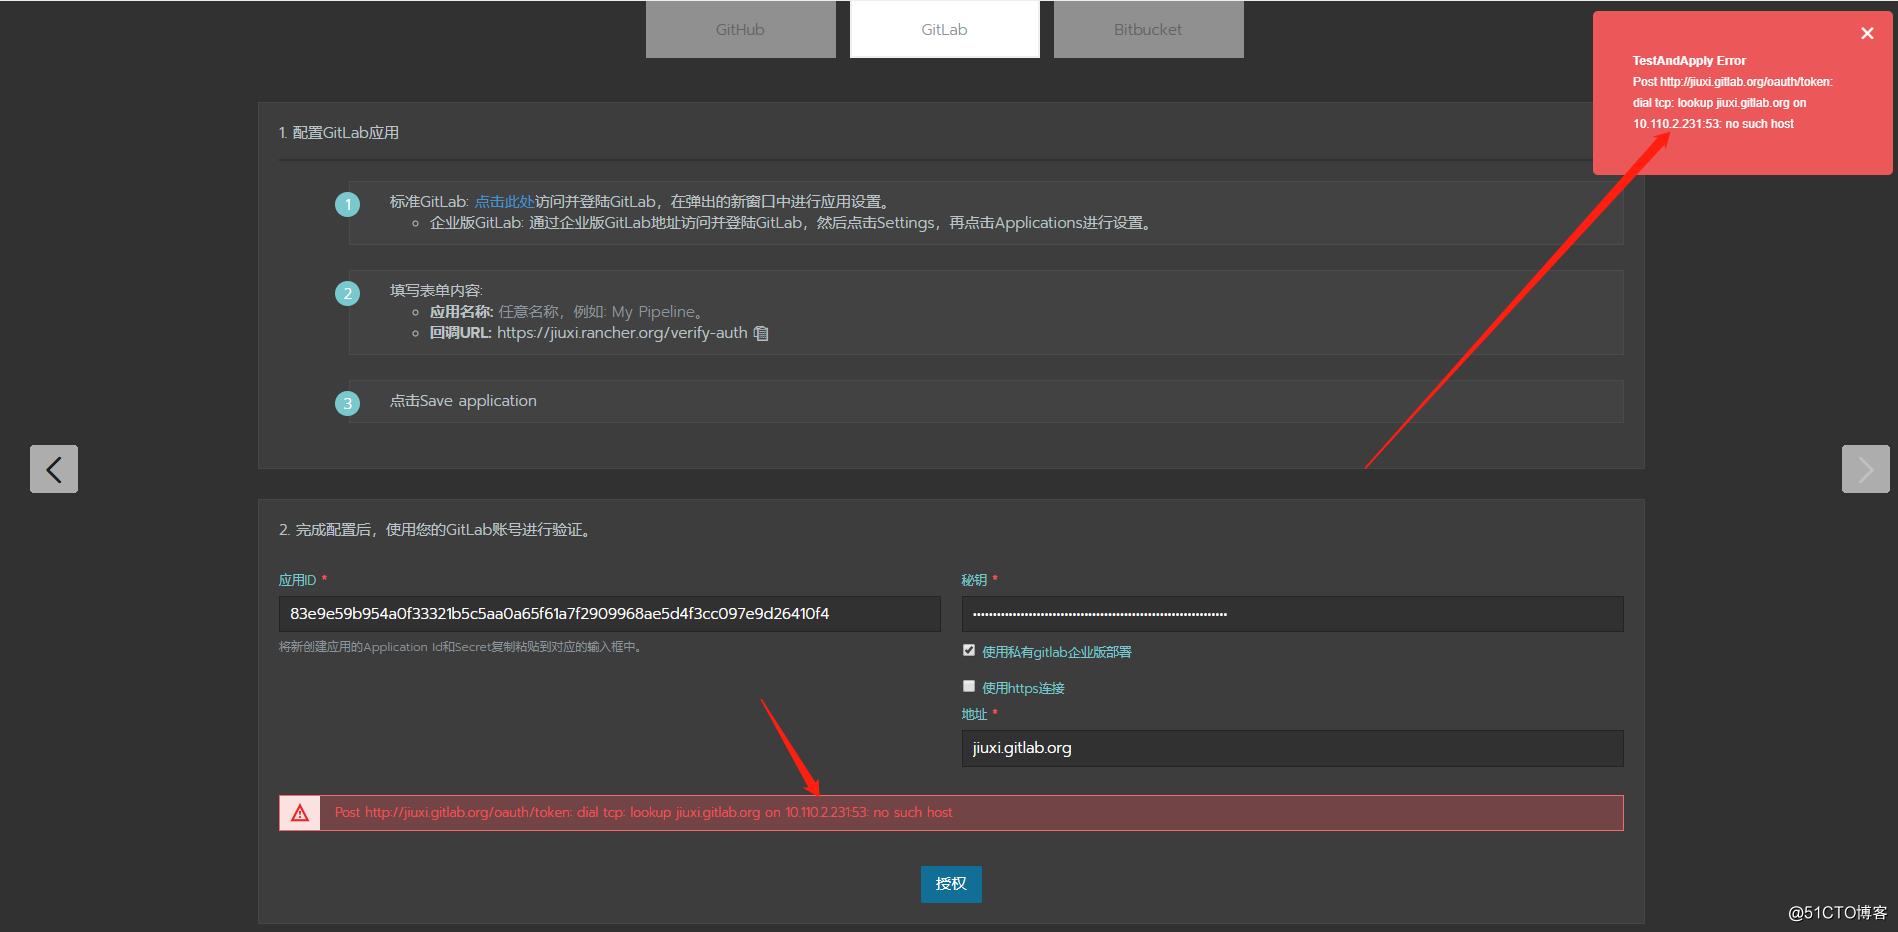
Task: Focus the 秘钥 secret field
Action: click(x=1292, y=614)
